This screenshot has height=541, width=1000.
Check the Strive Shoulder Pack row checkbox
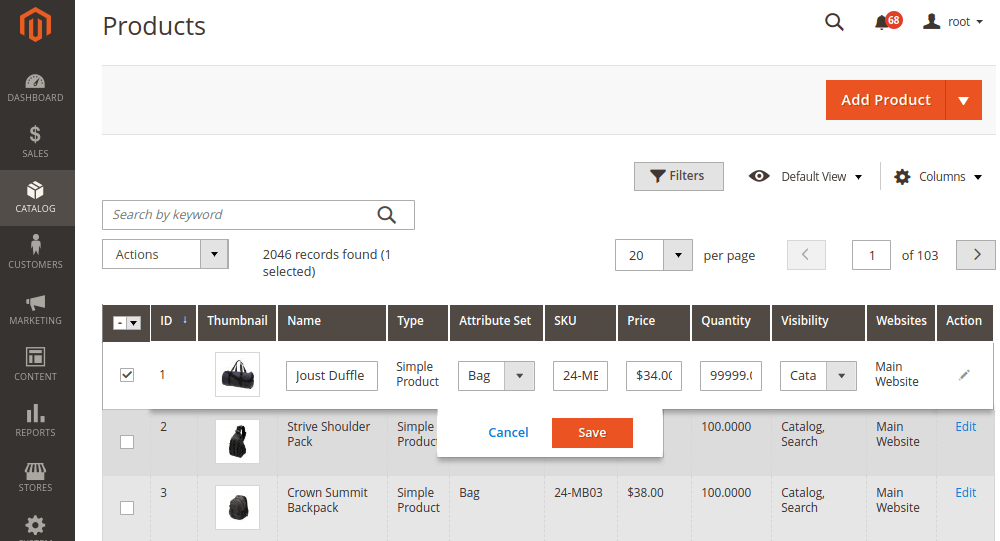127,441
